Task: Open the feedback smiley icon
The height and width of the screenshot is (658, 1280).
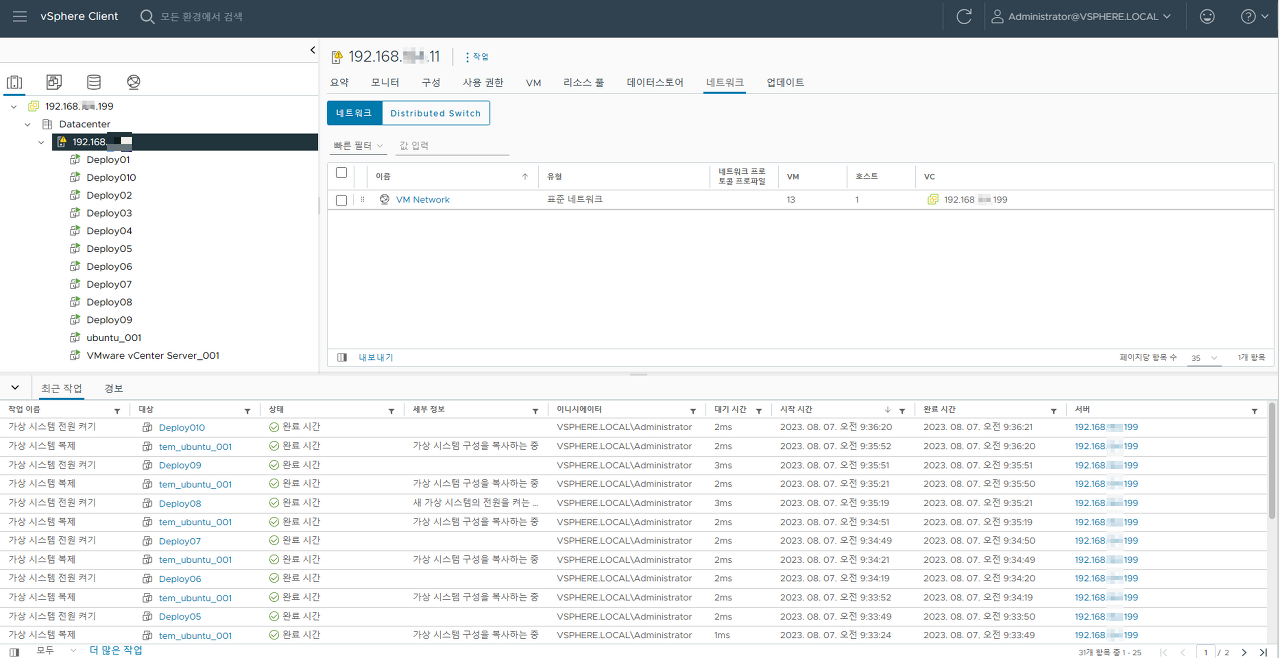Action: (1208, 16)
